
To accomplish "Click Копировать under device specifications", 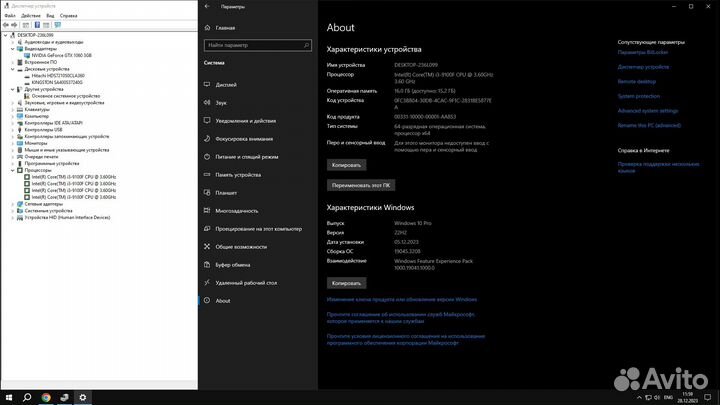I will (x=346, y=165).
